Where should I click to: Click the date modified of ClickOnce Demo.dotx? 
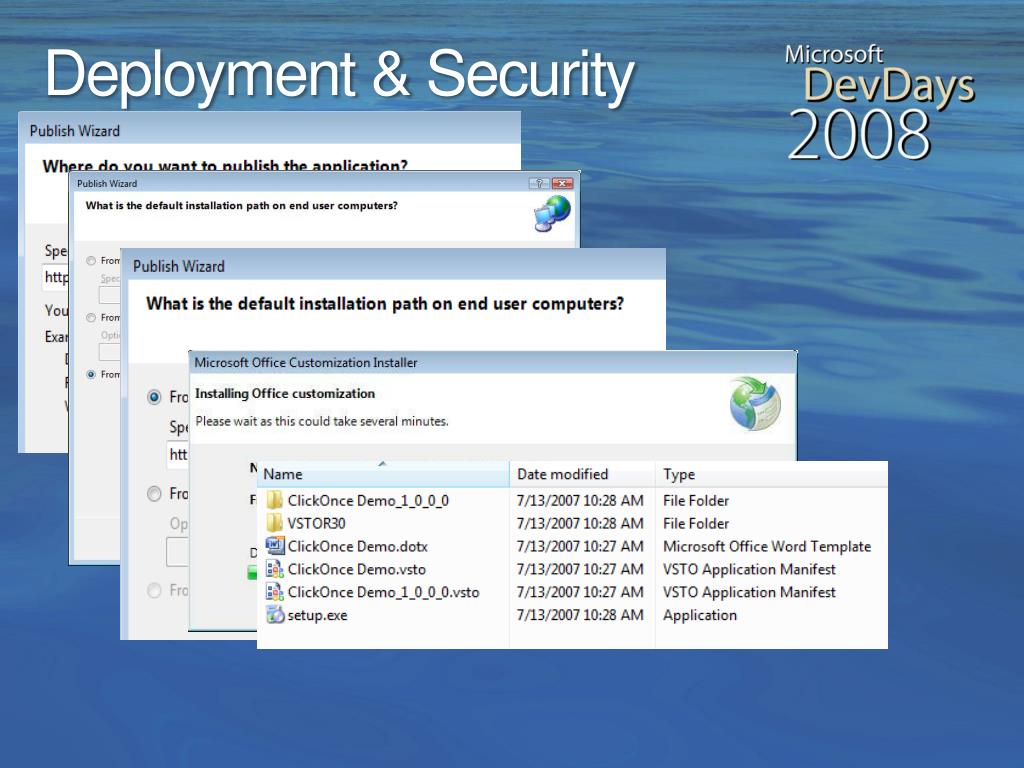pyautogui.click(x=580, y=547)
